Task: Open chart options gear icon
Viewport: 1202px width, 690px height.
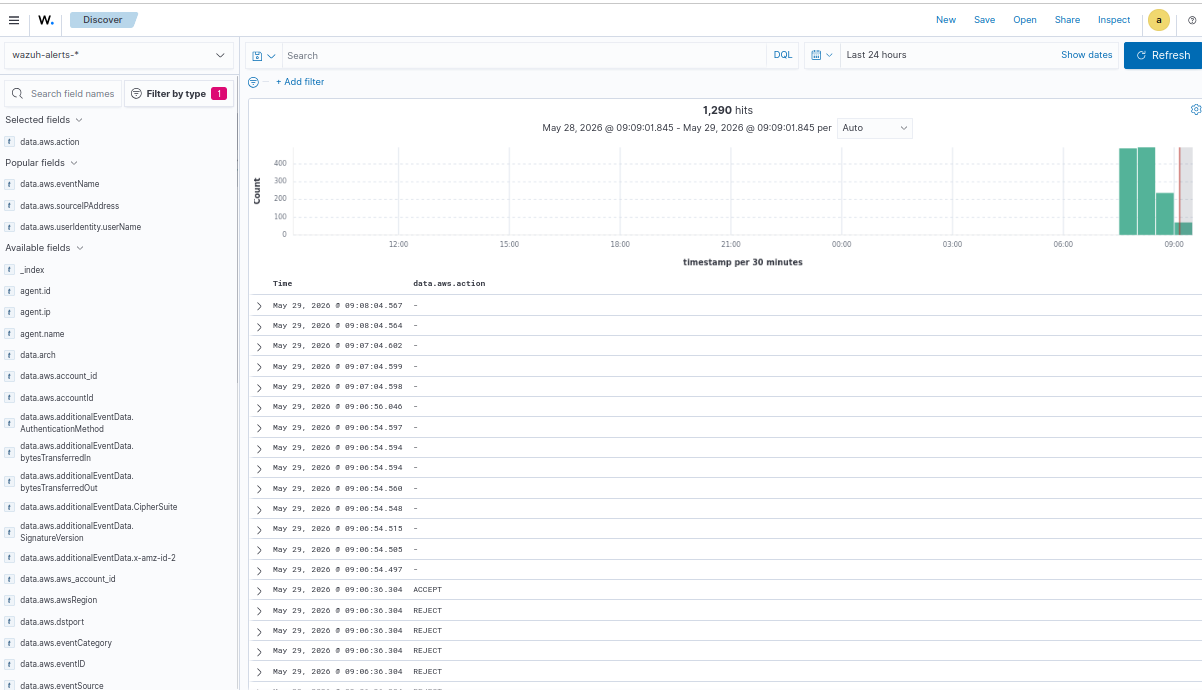Action: click(1195, 109)
